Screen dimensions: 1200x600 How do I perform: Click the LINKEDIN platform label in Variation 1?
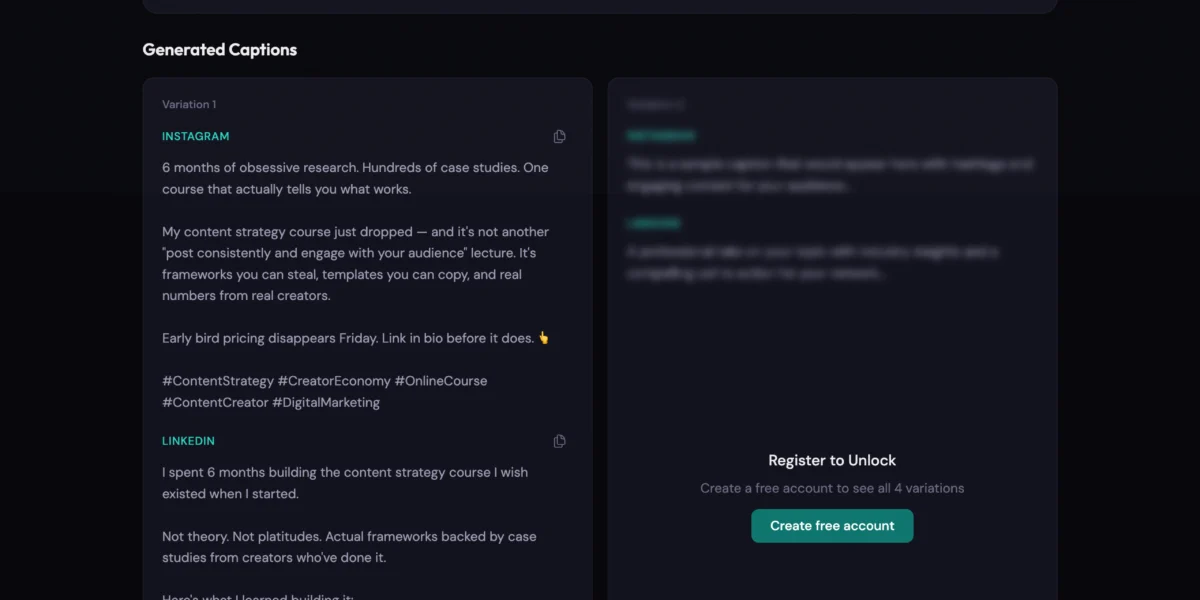click(x=188, y=441)
